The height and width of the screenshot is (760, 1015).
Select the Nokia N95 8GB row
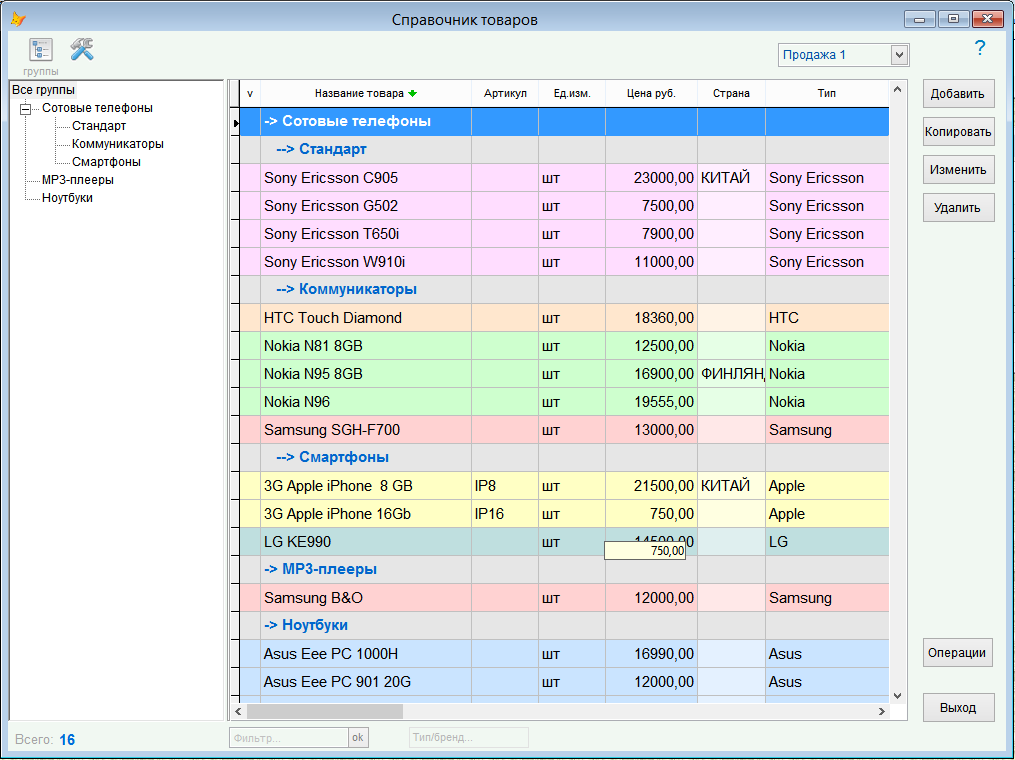[564, 374]
